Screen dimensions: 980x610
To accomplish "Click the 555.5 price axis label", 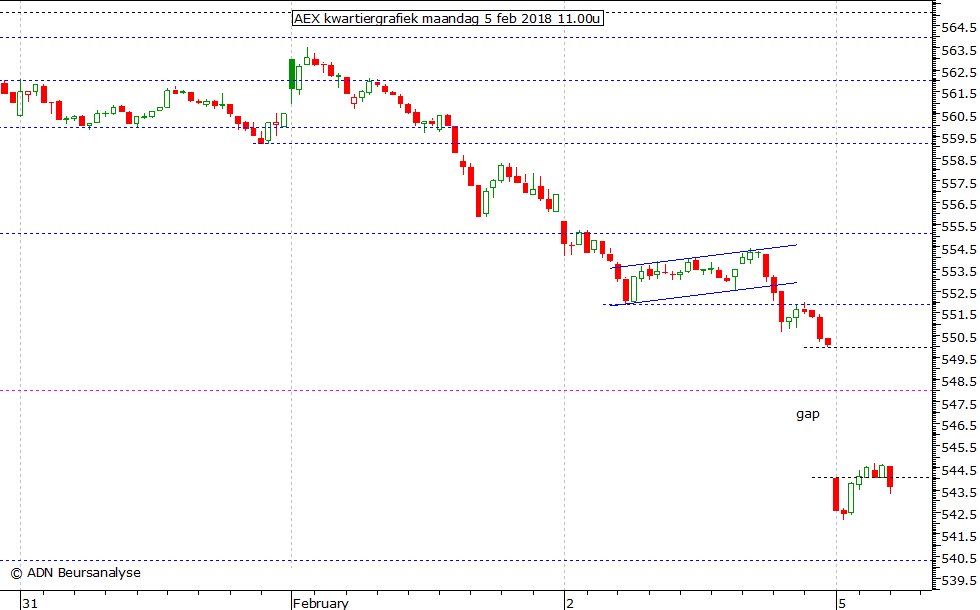I will coord(959,228).
